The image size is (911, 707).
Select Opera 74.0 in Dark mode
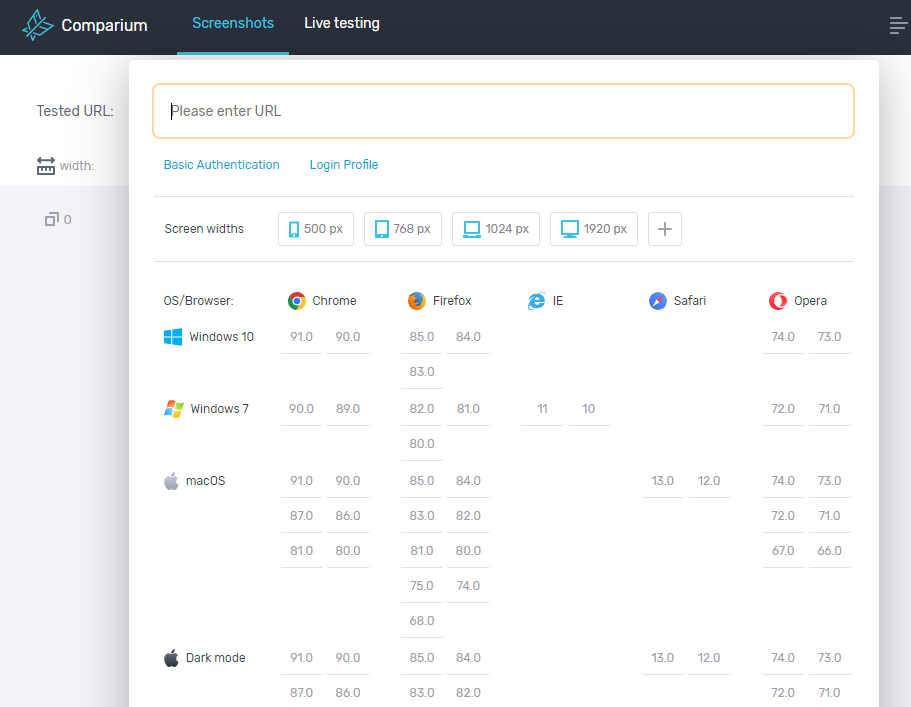click(783, 658)
